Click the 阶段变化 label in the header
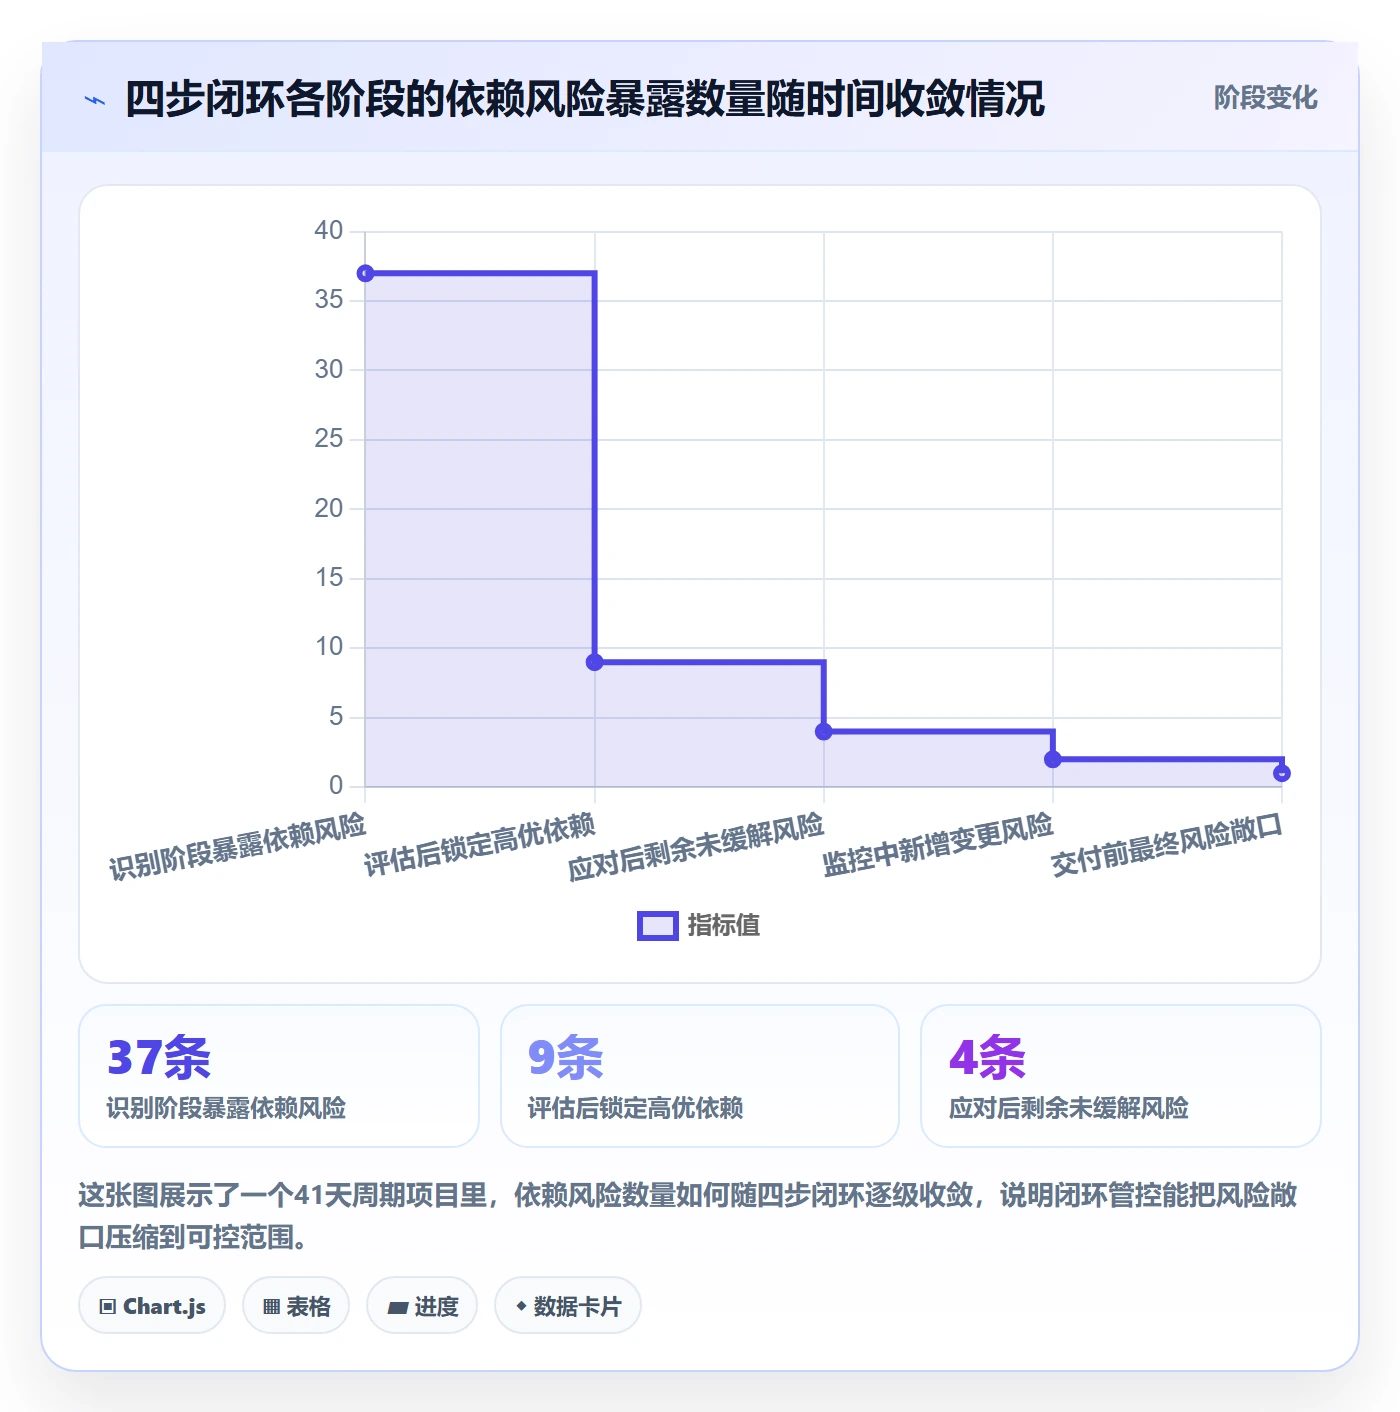1400x1412 pixels. click(x=1265, y=98)
